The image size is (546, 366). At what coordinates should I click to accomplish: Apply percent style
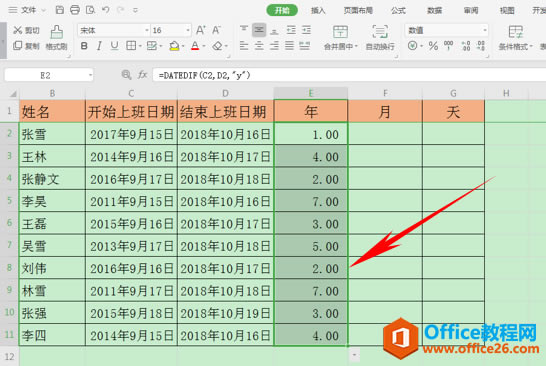(433, 46)
